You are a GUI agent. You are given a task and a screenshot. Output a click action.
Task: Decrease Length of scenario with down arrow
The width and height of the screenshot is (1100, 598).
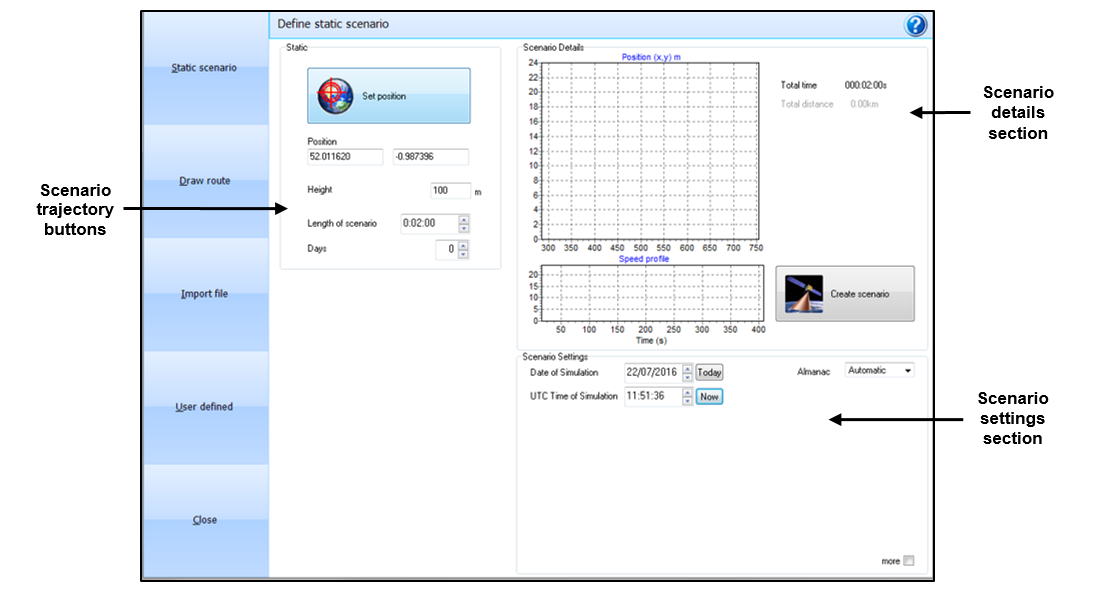click(x=464, y=228)
